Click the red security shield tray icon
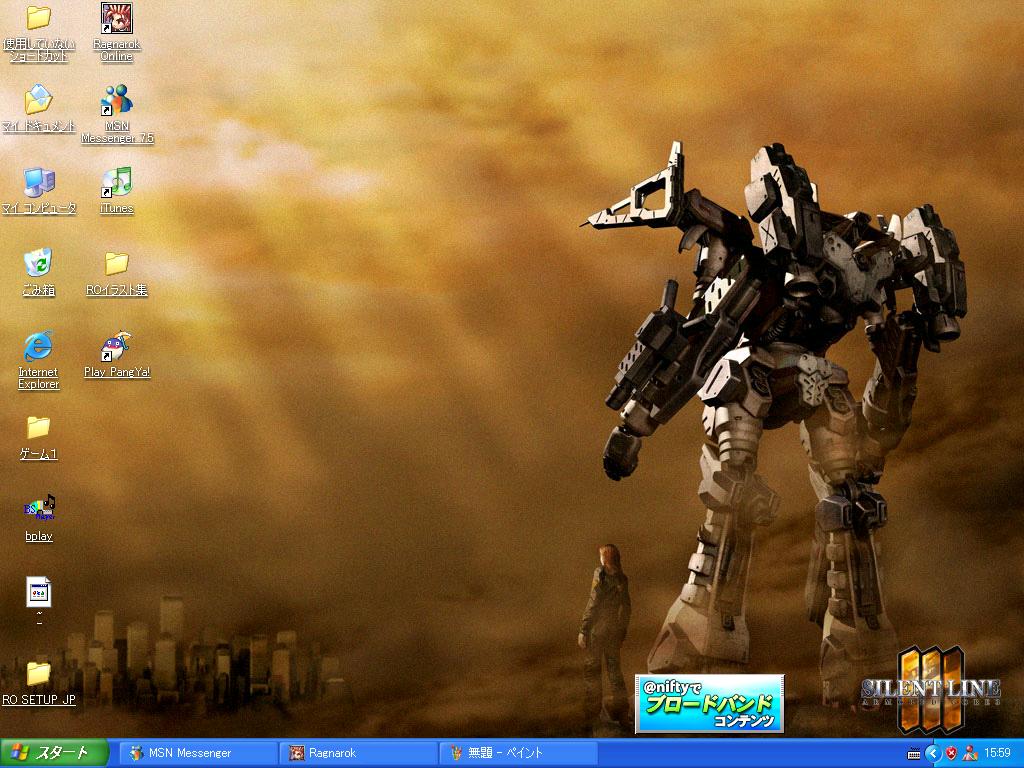The image size is (1024, 768). [x=952, y=754]
